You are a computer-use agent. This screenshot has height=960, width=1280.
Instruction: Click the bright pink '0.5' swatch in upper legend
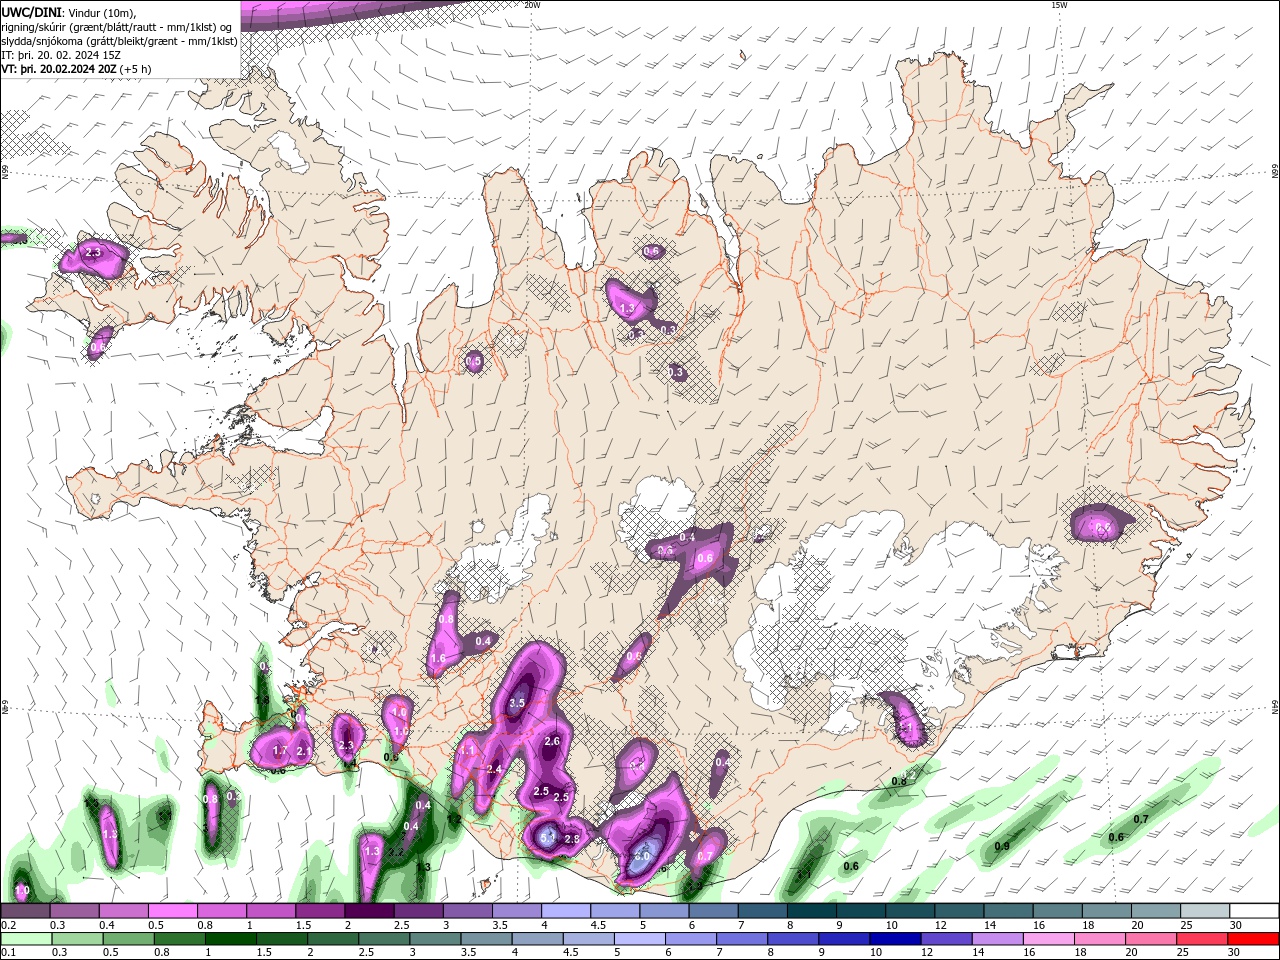172,911
